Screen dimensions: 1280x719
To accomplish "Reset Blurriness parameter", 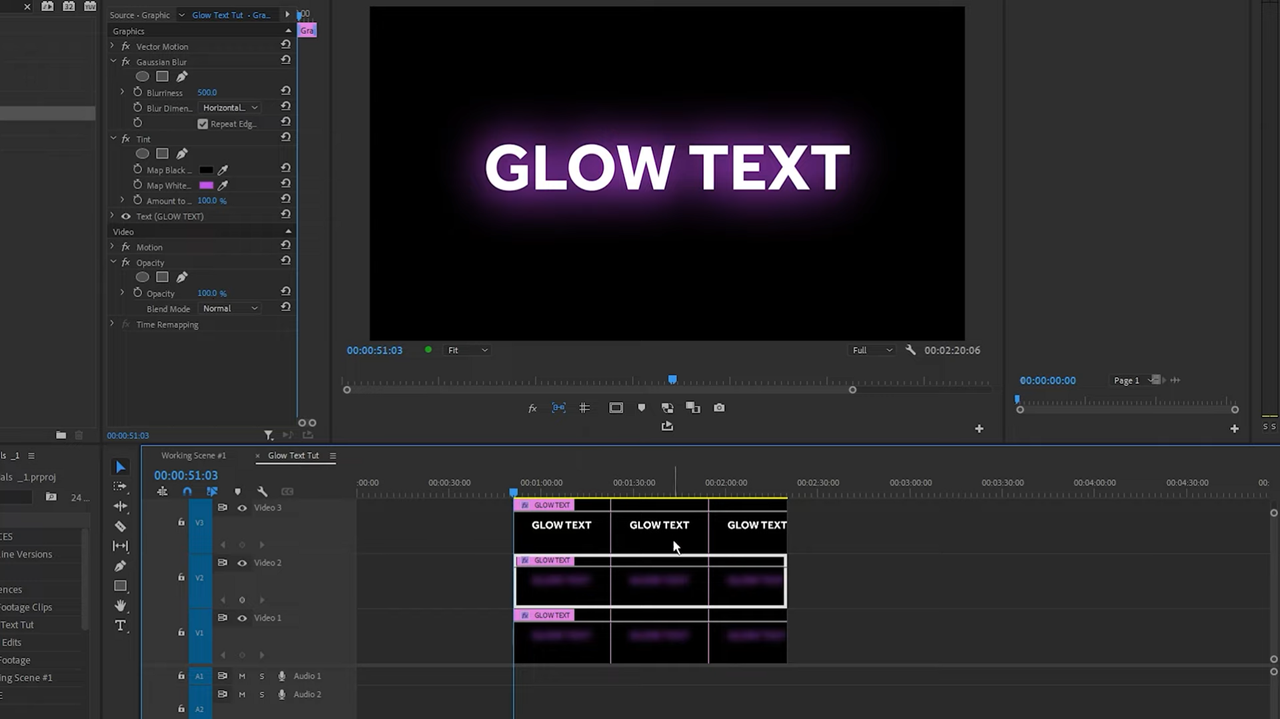I will tap(286, 91).
